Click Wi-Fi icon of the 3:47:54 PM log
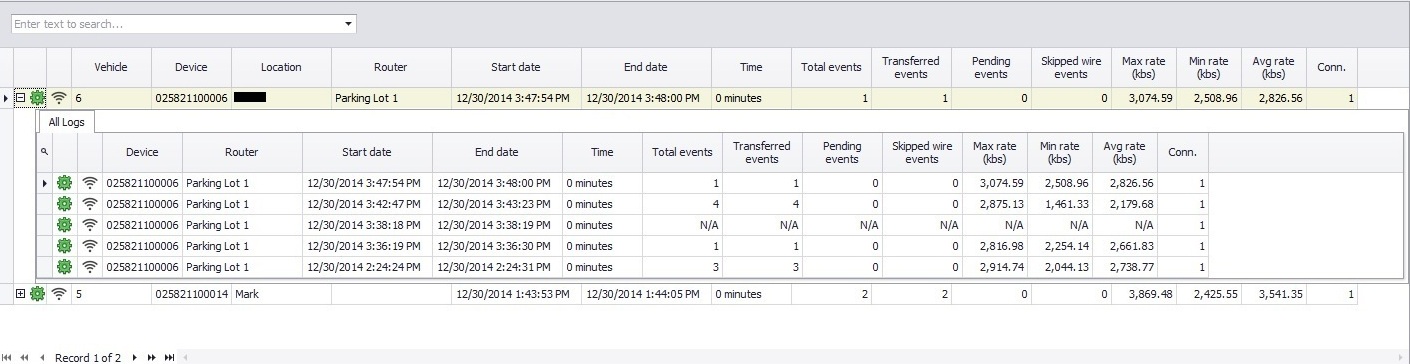Viewport: 1410px width, 364px height. 90,183
